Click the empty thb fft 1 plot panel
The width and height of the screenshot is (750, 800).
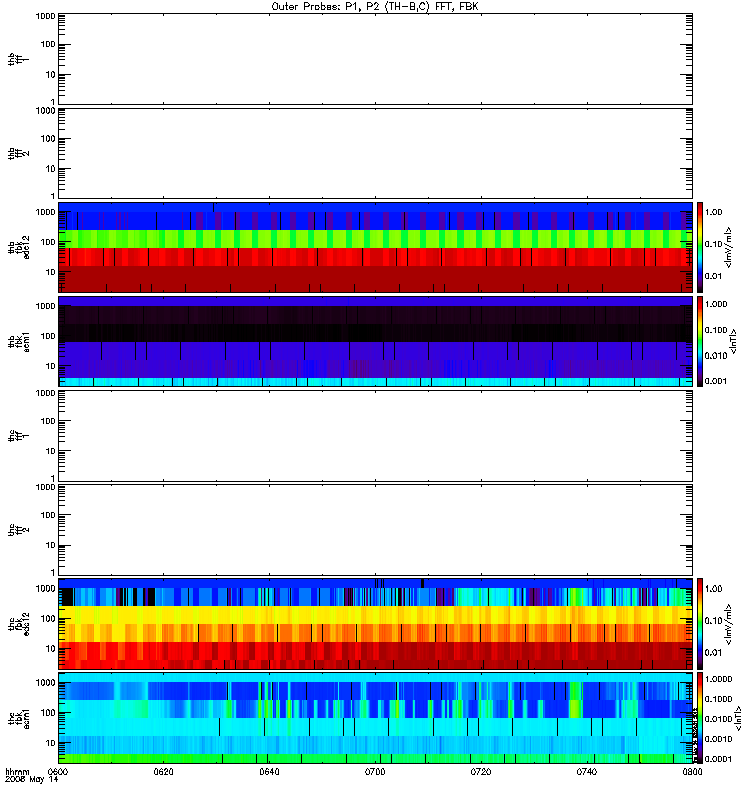(375, 59)
